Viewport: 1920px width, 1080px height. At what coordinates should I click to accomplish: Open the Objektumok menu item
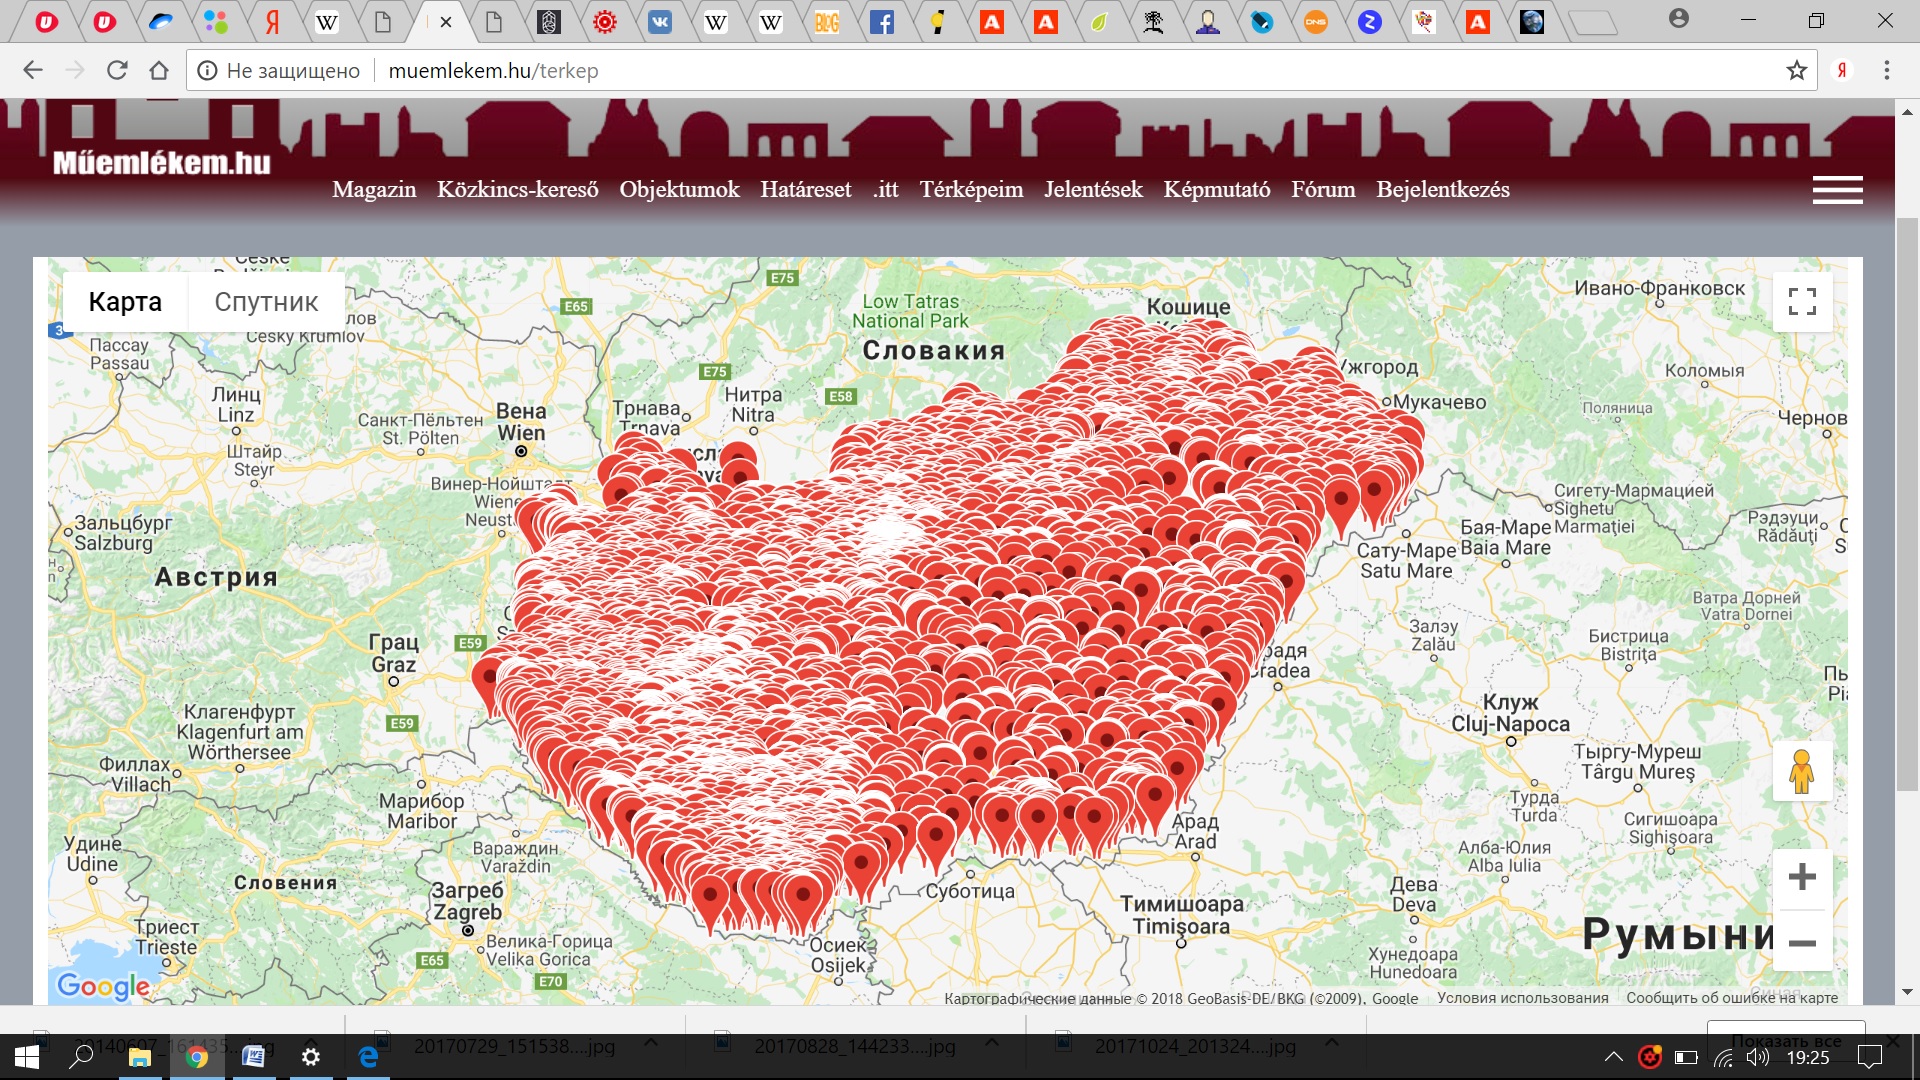pyautogui.click(x=679, y=190)
